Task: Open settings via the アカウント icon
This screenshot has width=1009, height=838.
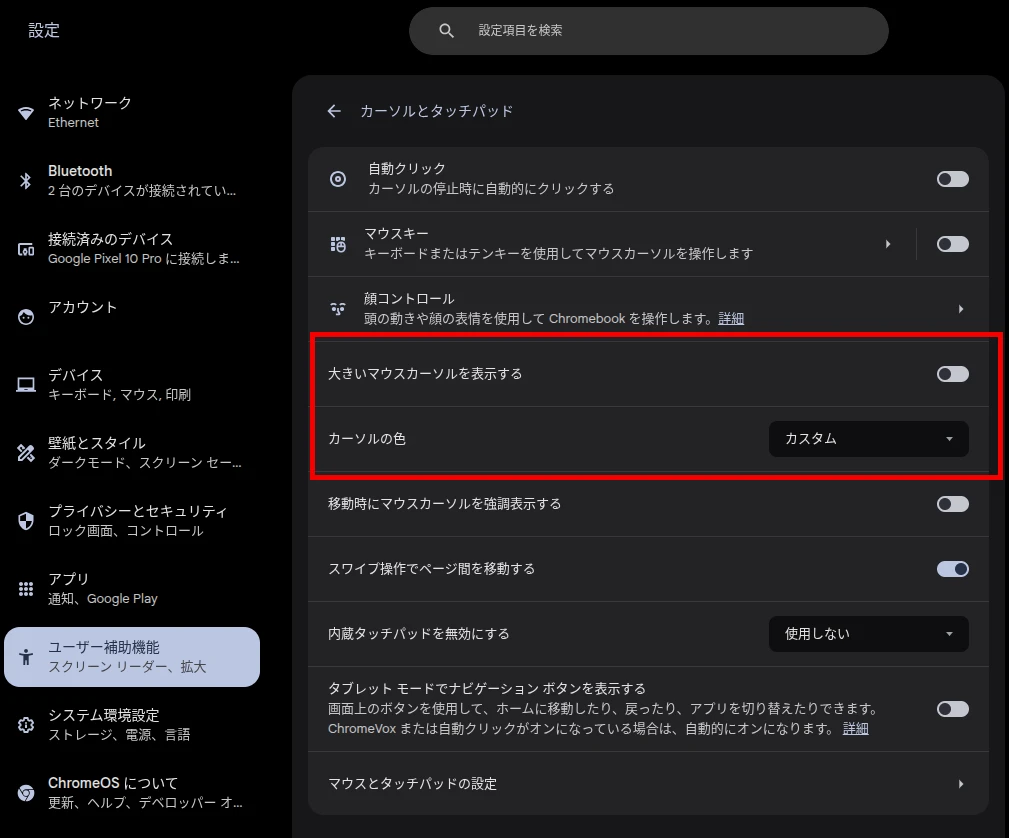Action: coord(25,316)
